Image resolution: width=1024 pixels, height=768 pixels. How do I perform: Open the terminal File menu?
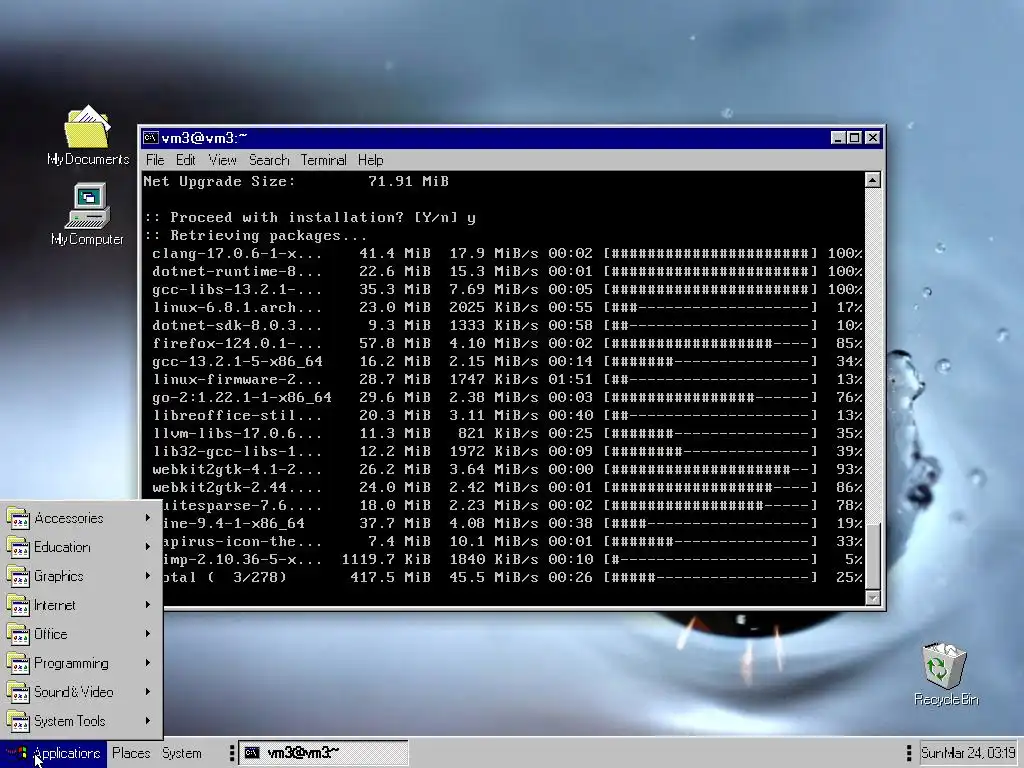[155, 160]
